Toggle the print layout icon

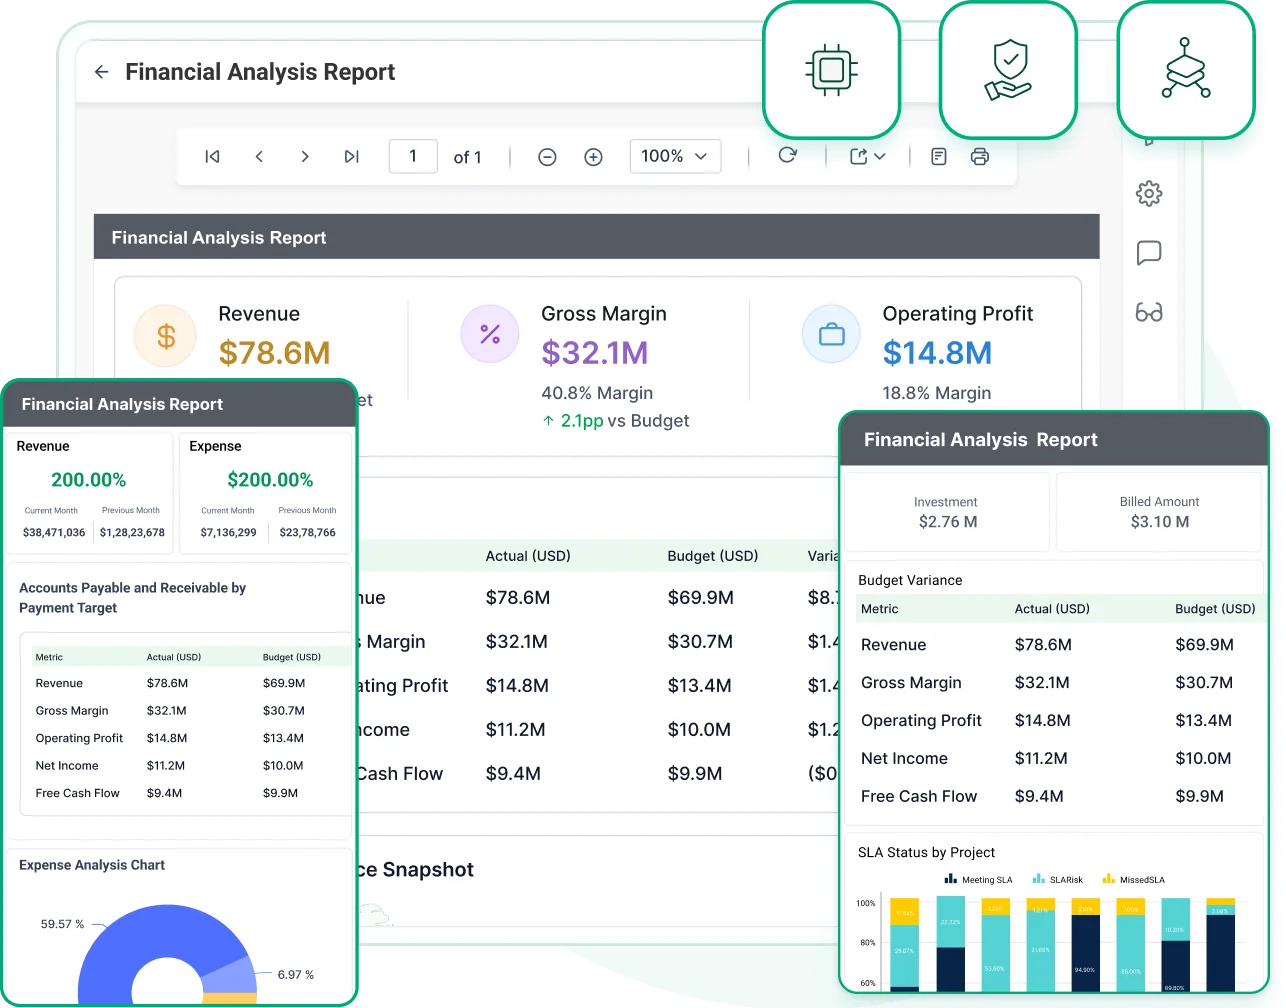tap(938, 156)
